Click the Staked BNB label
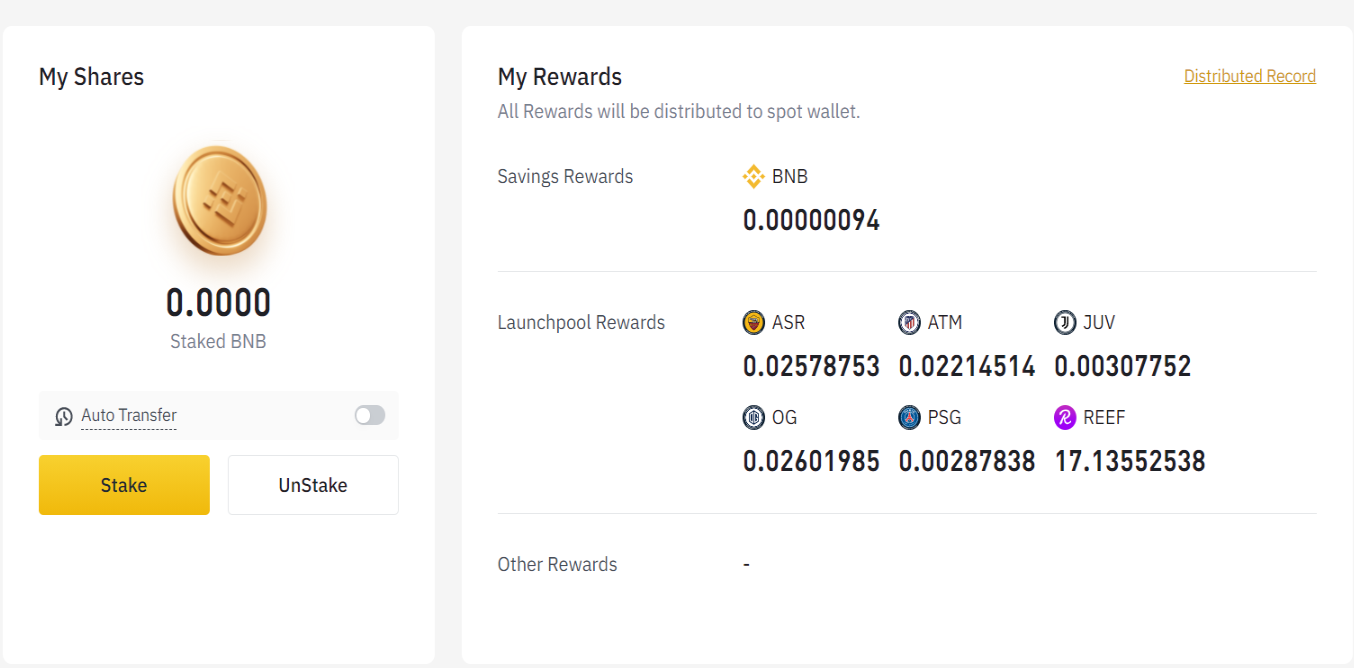 click(x=218, y=341)
